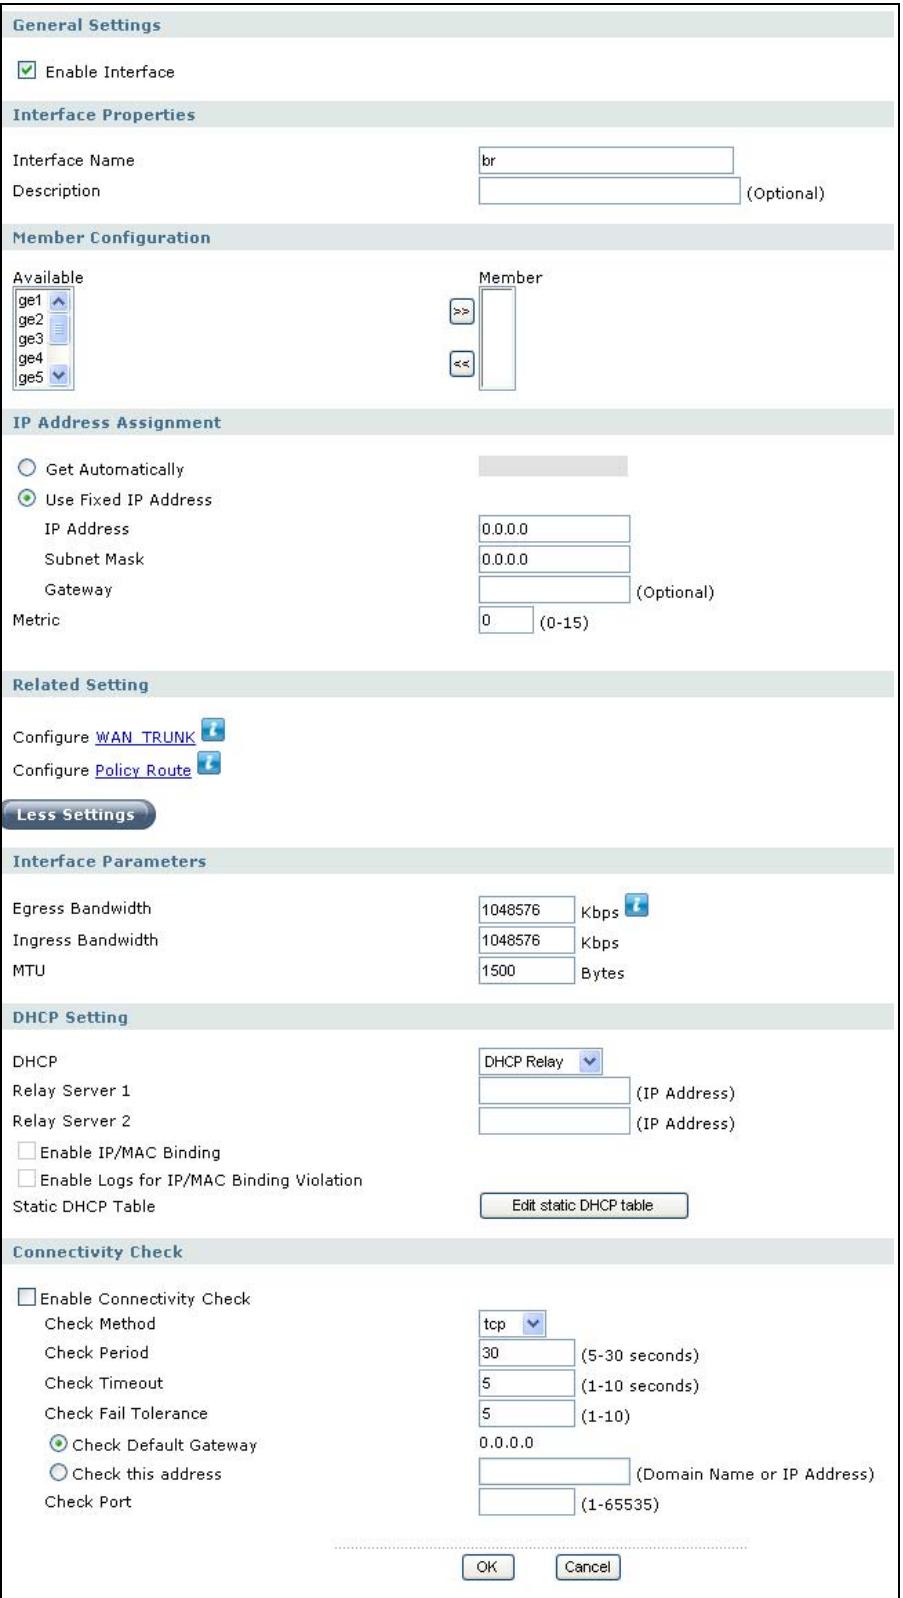The image size is (903, 1598).
Task: Click the Check this address input field
Action: pos(555,1472)
